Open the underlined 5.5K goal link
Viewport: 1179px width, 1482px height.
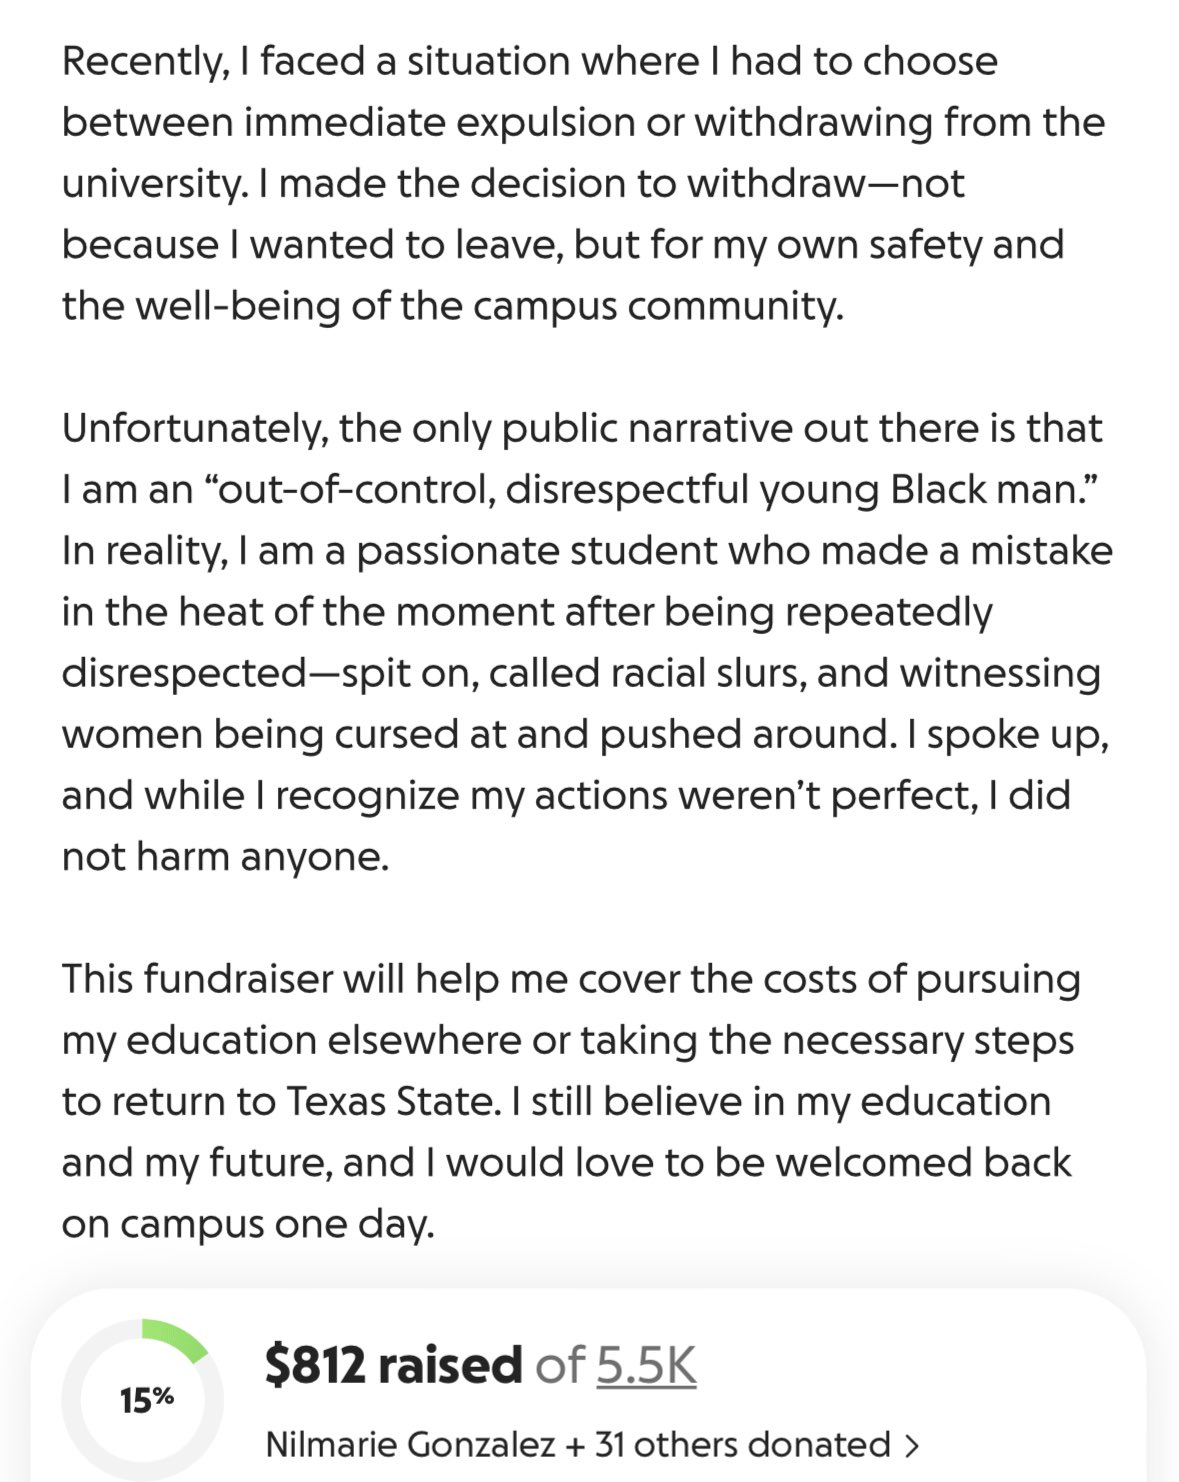tap(646, 1365)
